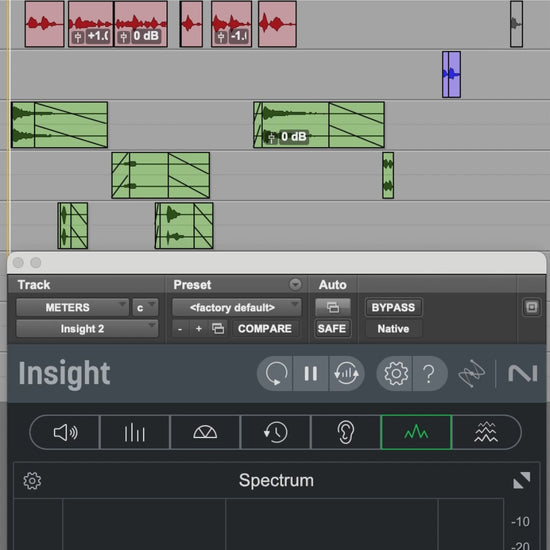This screenshot has width=550, height=550.
Task: Open Insight global settings gear
Action: click(396, 374)
